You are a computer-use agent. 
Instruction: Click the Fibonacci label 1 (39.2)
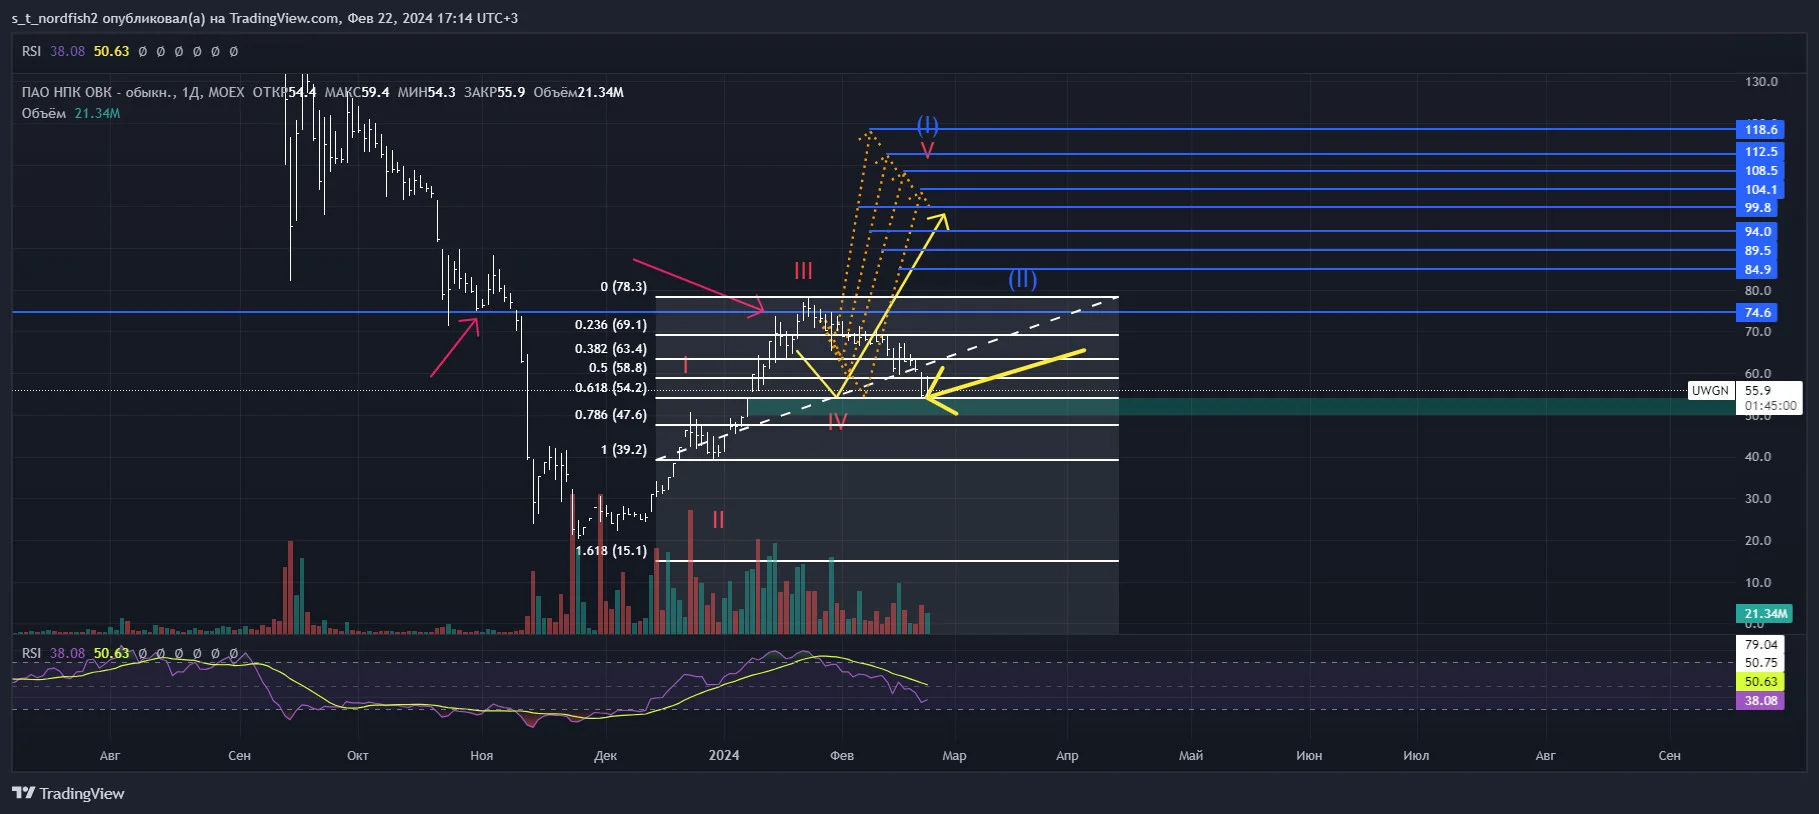(623, 450)
